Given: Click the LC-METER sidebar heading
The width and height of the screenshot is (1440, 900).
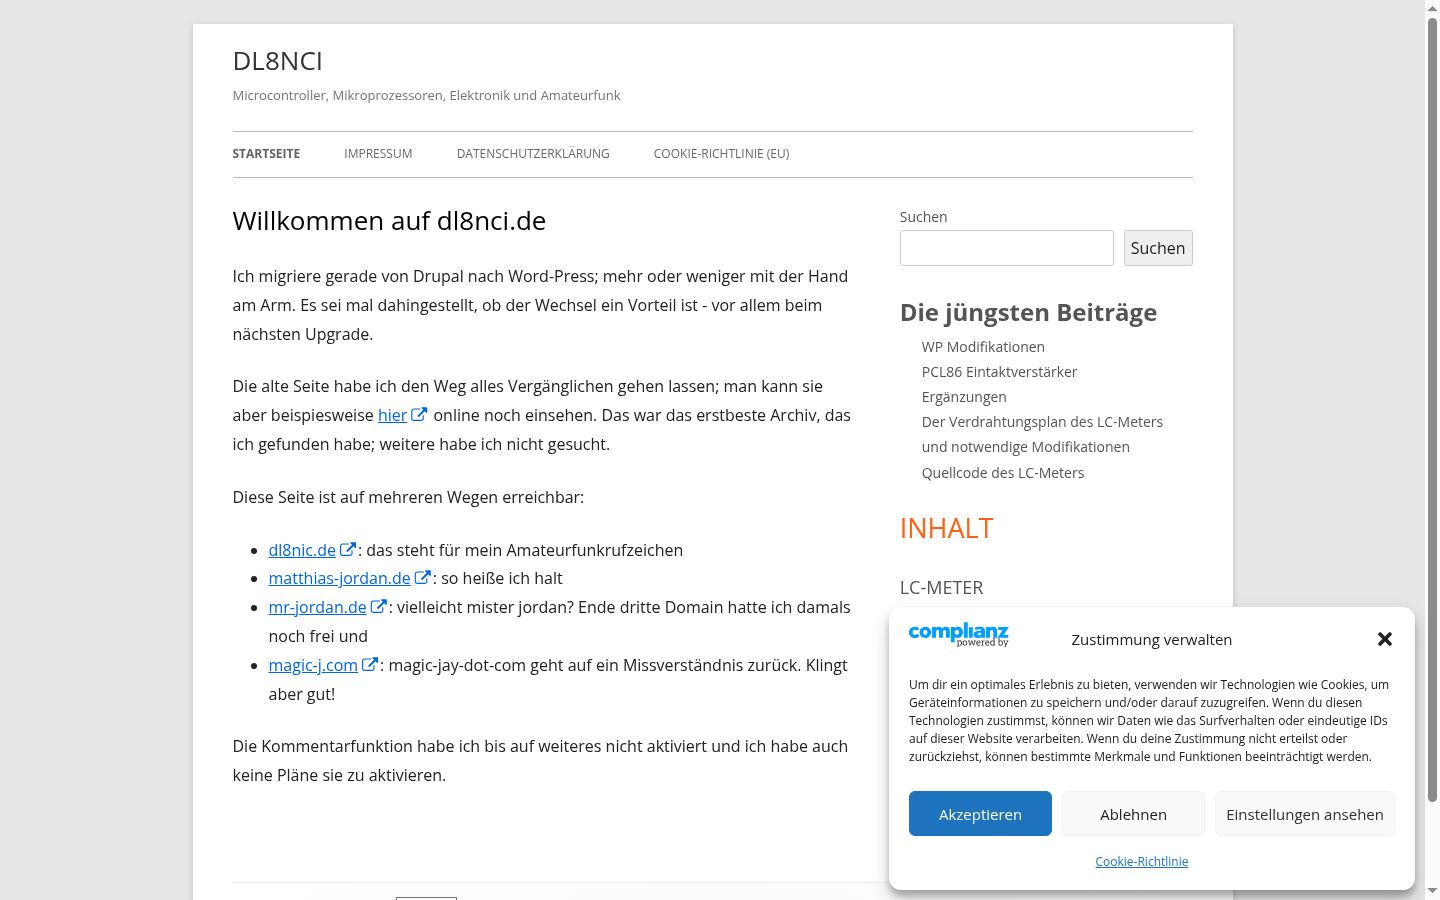Looking at the screenshot, I should 942,588.
